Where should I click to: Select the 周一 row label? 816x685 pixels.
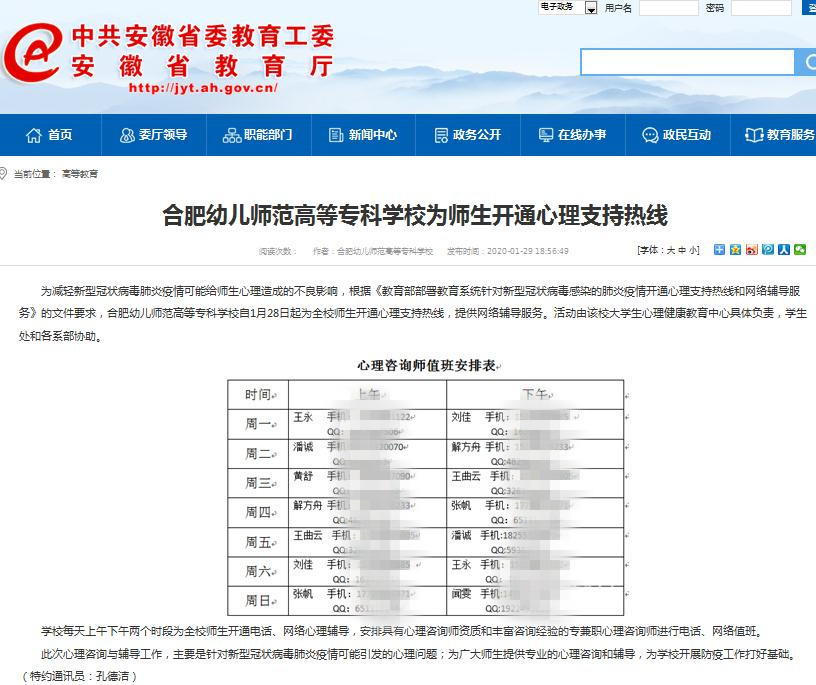pyautogui.click(x=258, y=424)
